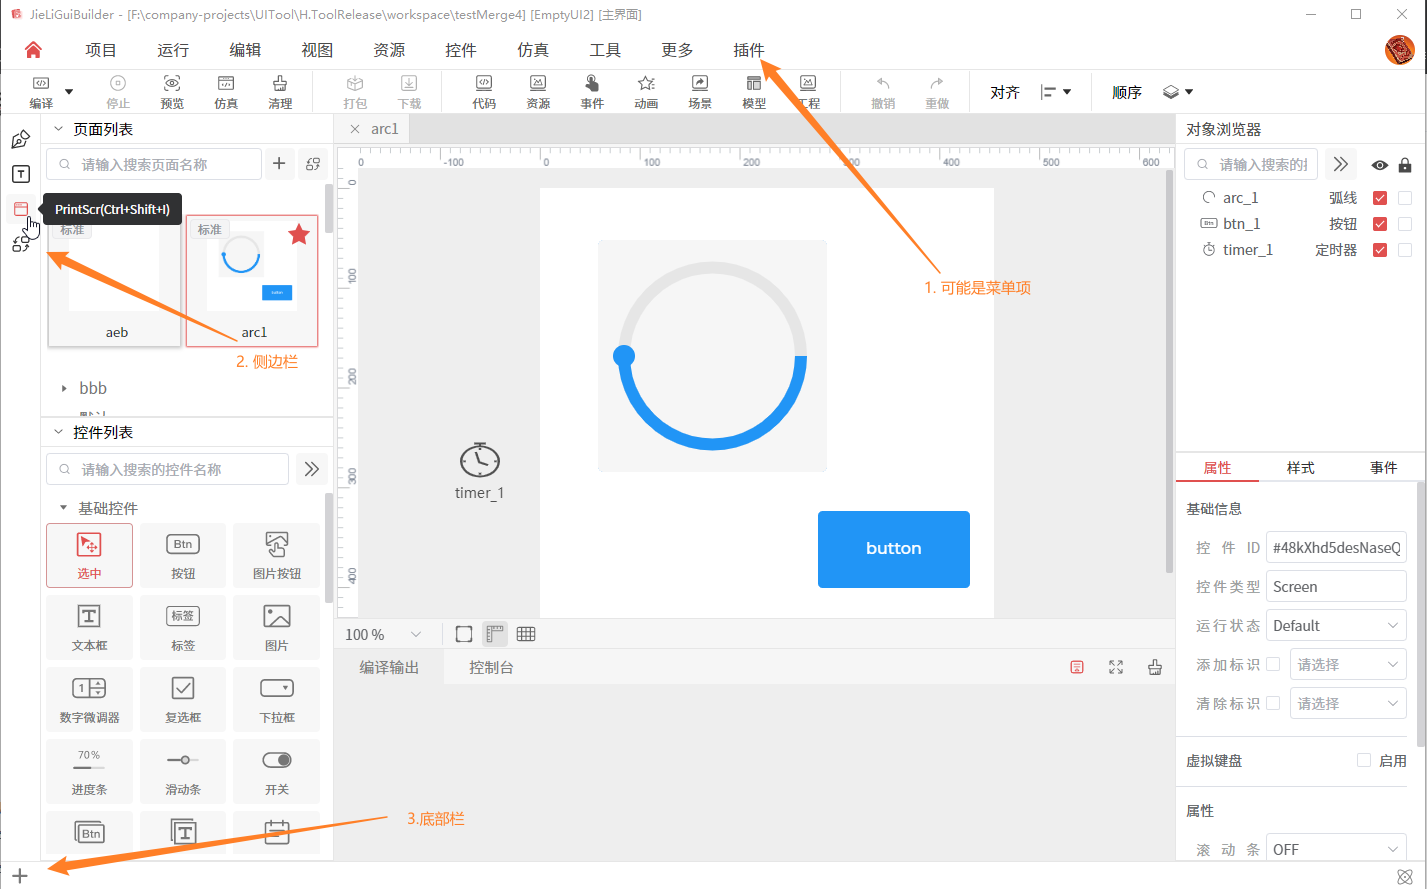Open the 场景 scene toolbar icon

click(x=700, y=83)
